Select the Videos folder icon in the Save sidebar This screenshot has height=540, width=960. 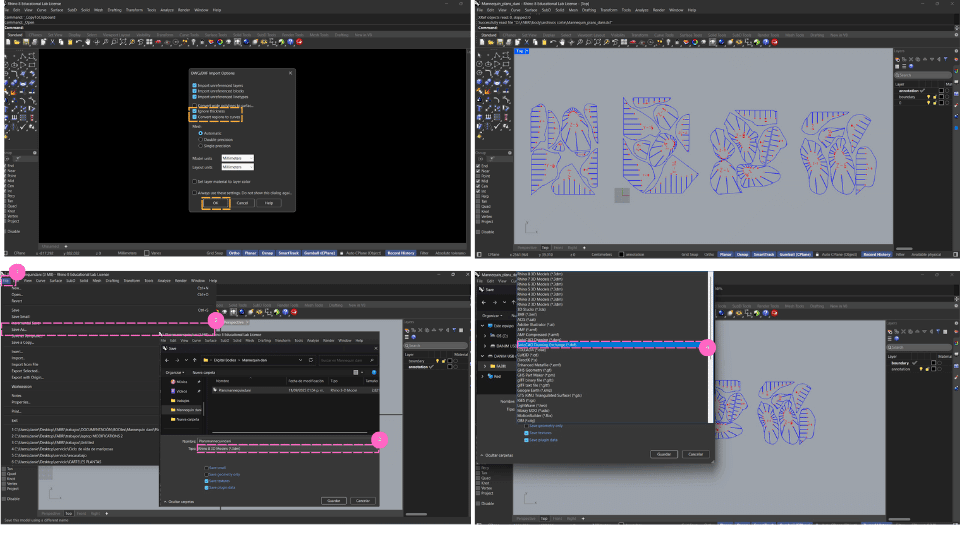point(172,390)
